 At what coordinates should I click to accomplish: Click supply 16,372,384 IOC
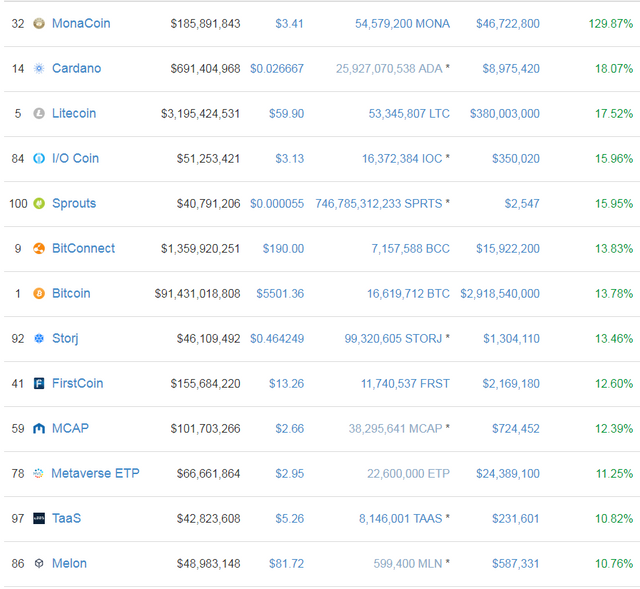pyautogui.click(x=402, y=158)
